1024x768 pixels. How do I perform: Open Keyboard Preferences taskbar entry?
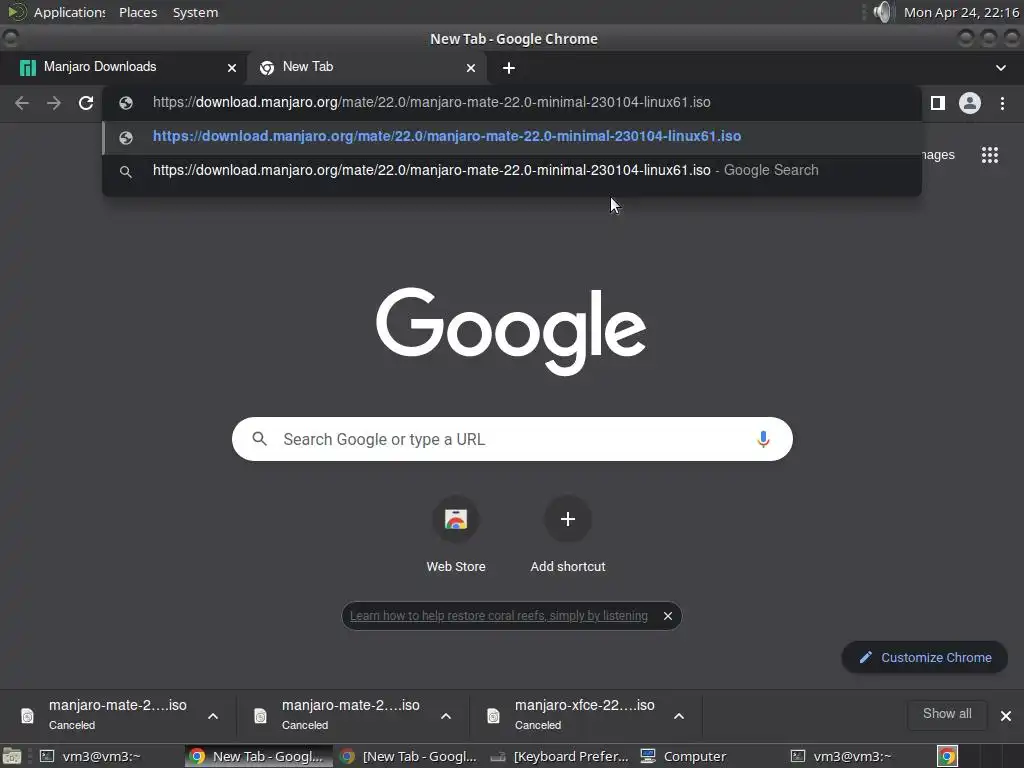click(x=560, y=756)
